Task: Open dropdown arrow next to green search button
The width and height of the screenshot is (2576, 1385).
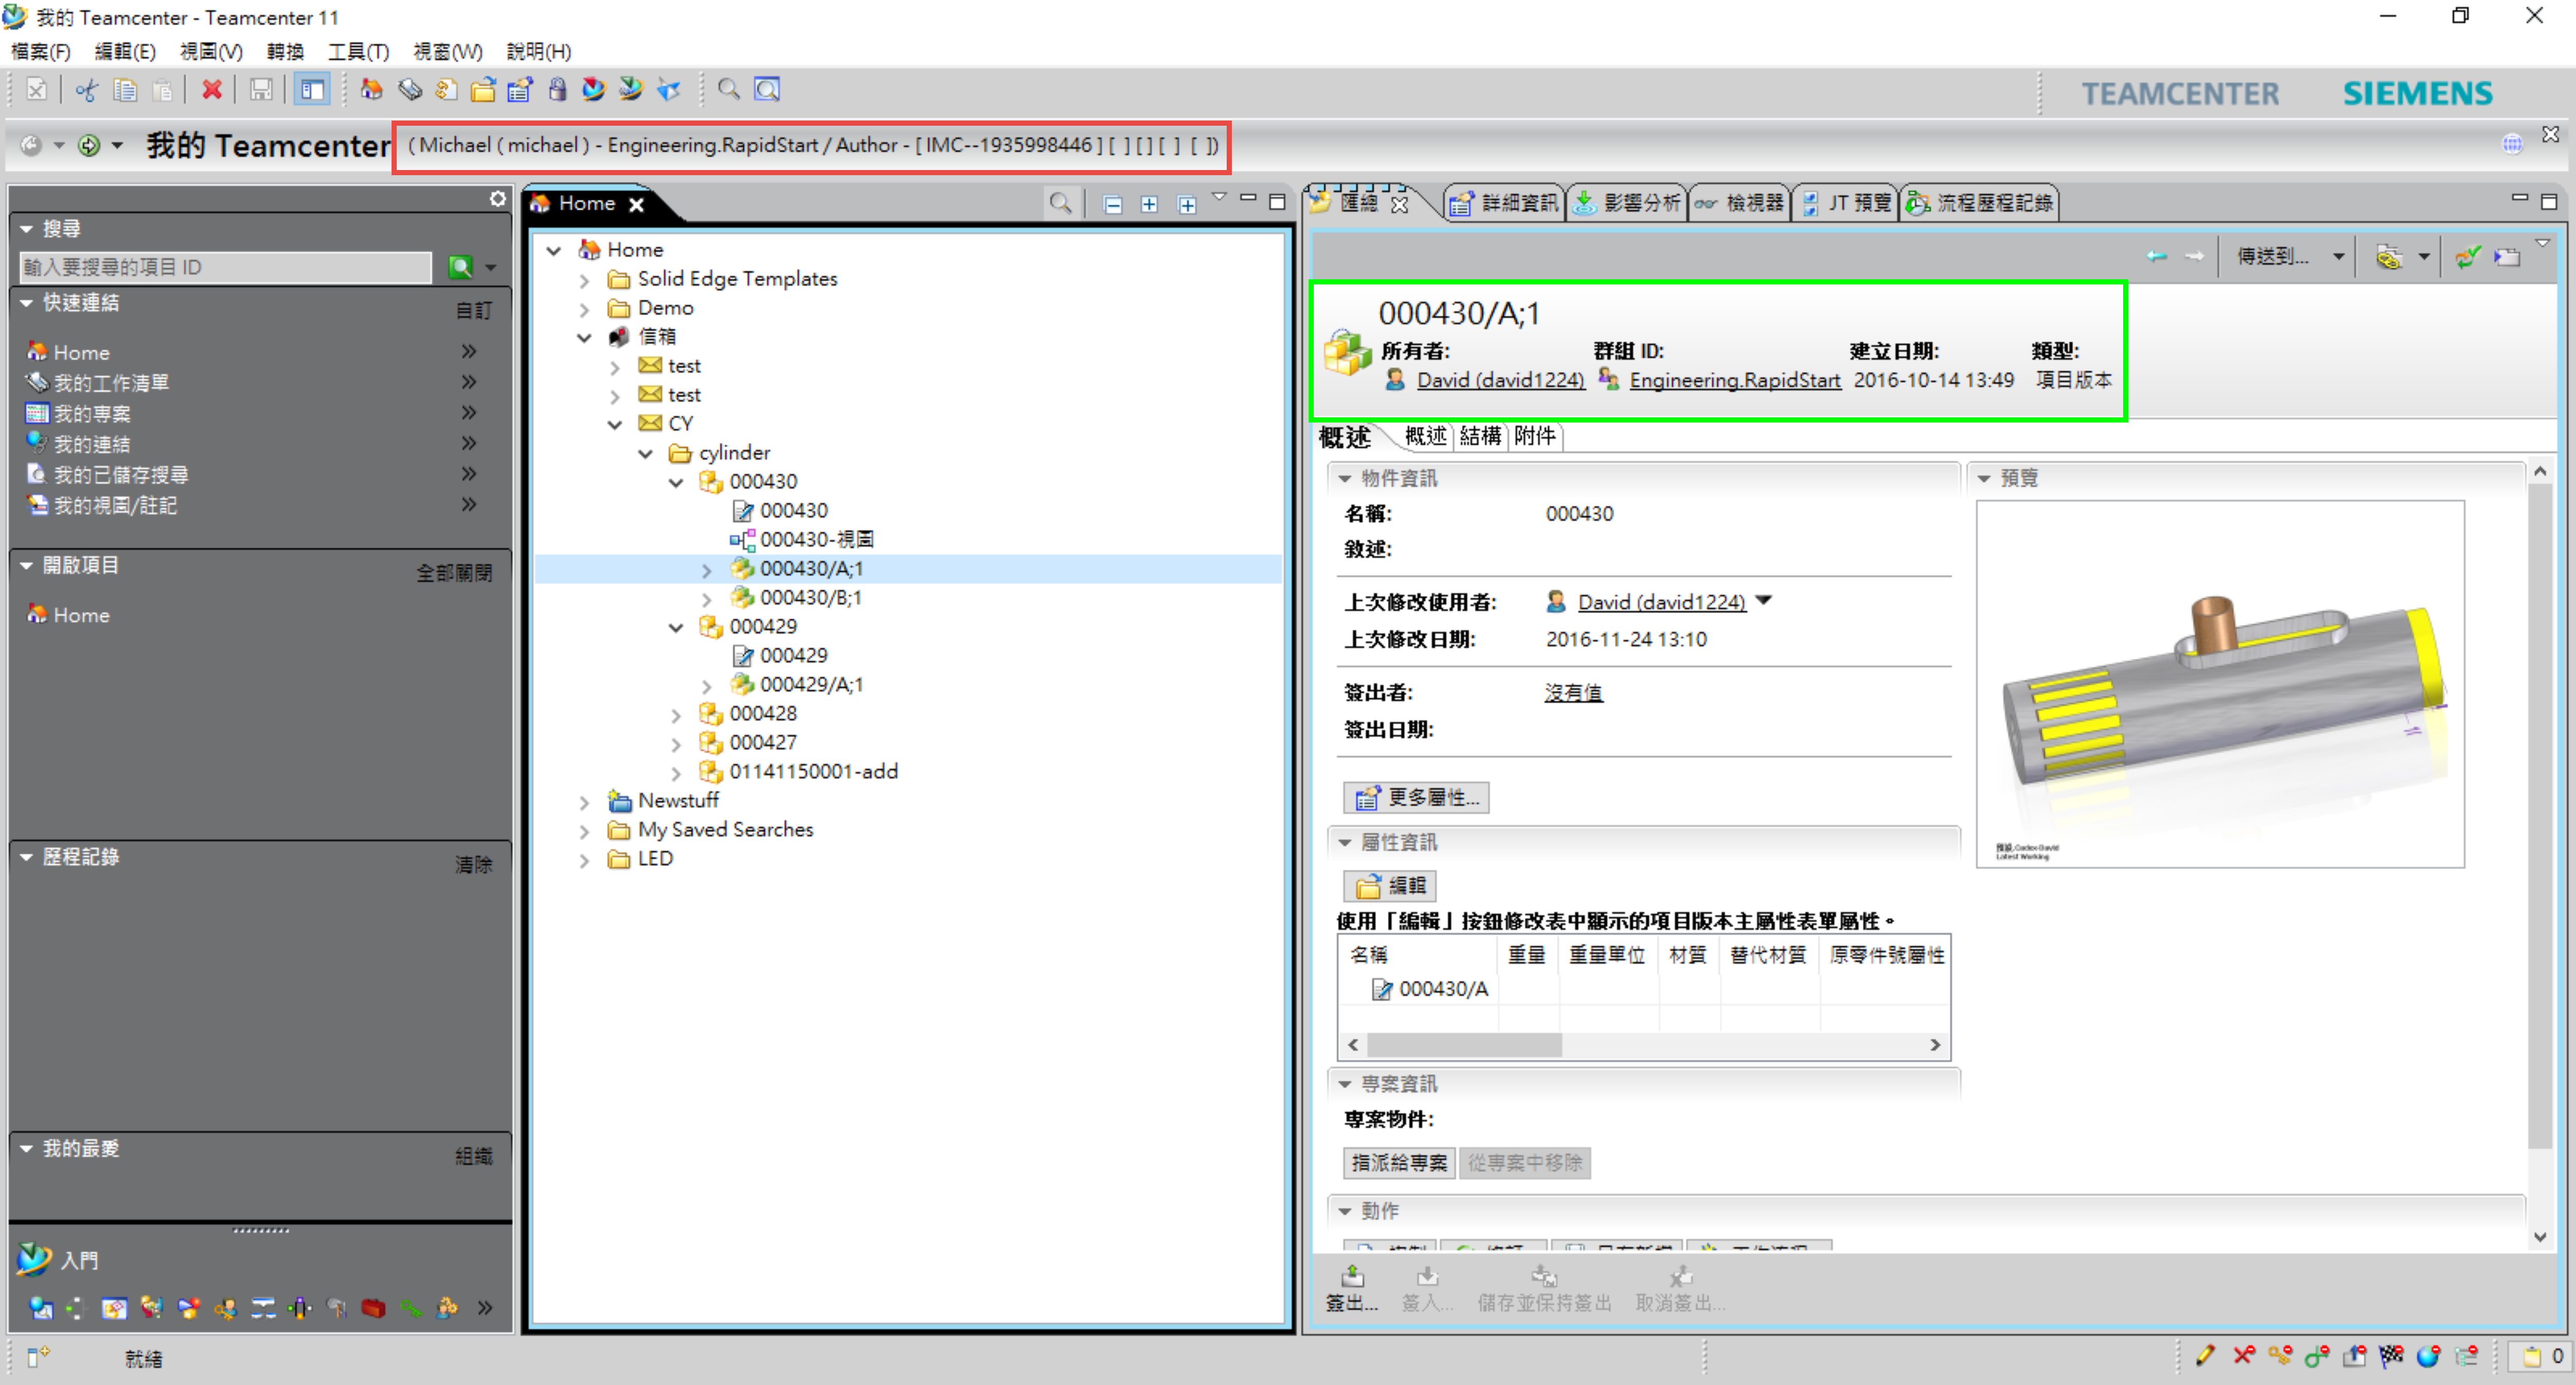Action: (x=491, y=267)
